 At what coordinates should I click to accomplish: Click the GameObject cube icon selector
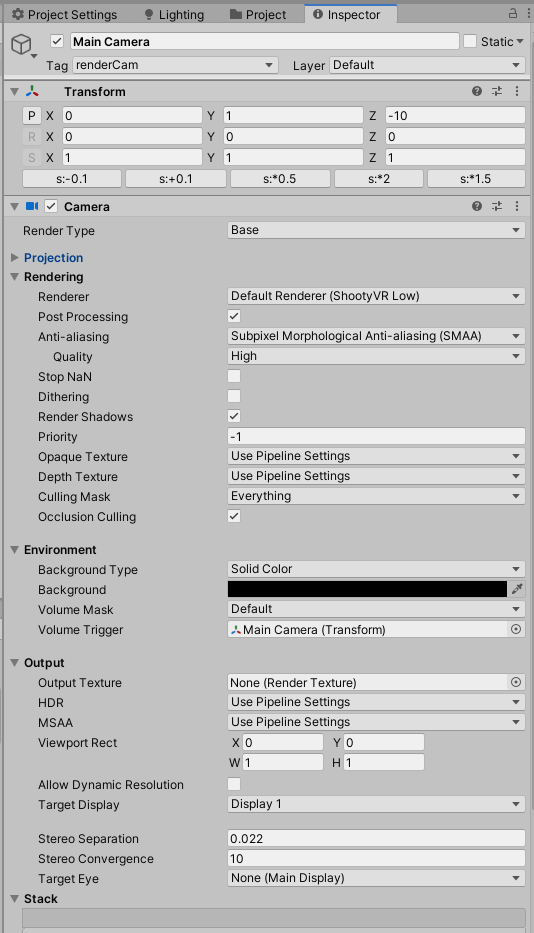coord(22,45)
